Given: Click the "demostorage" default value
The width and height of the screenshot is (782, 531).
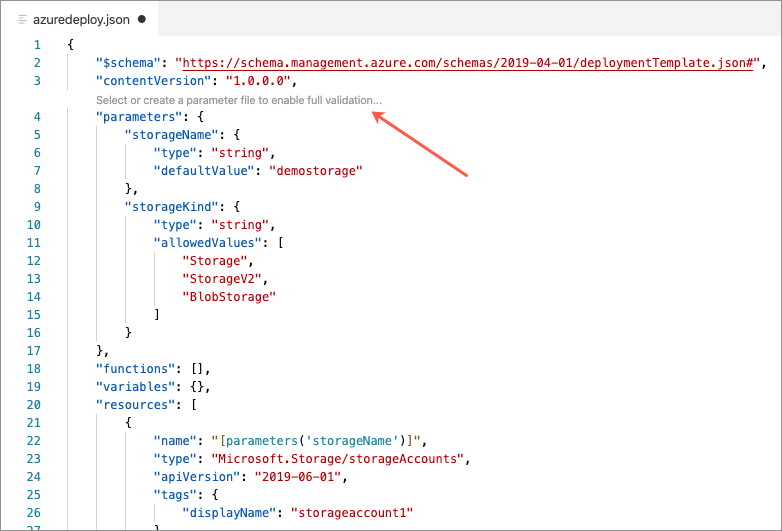Looking at the screenshot, I should [x=316, y=171].
